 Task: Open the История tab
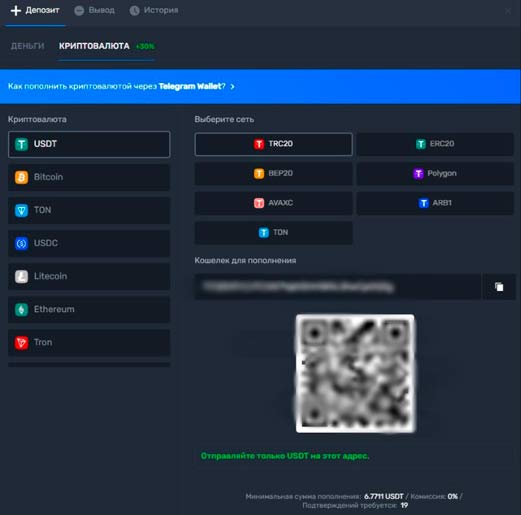point(154,11)
